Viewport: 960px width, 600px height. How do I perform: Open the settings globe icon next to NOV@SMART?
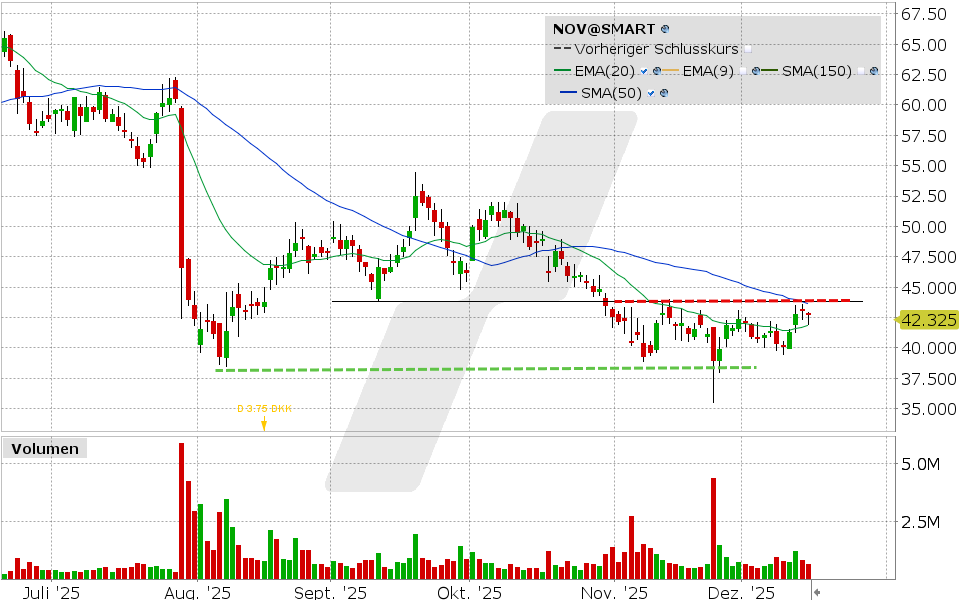(664, 30)
